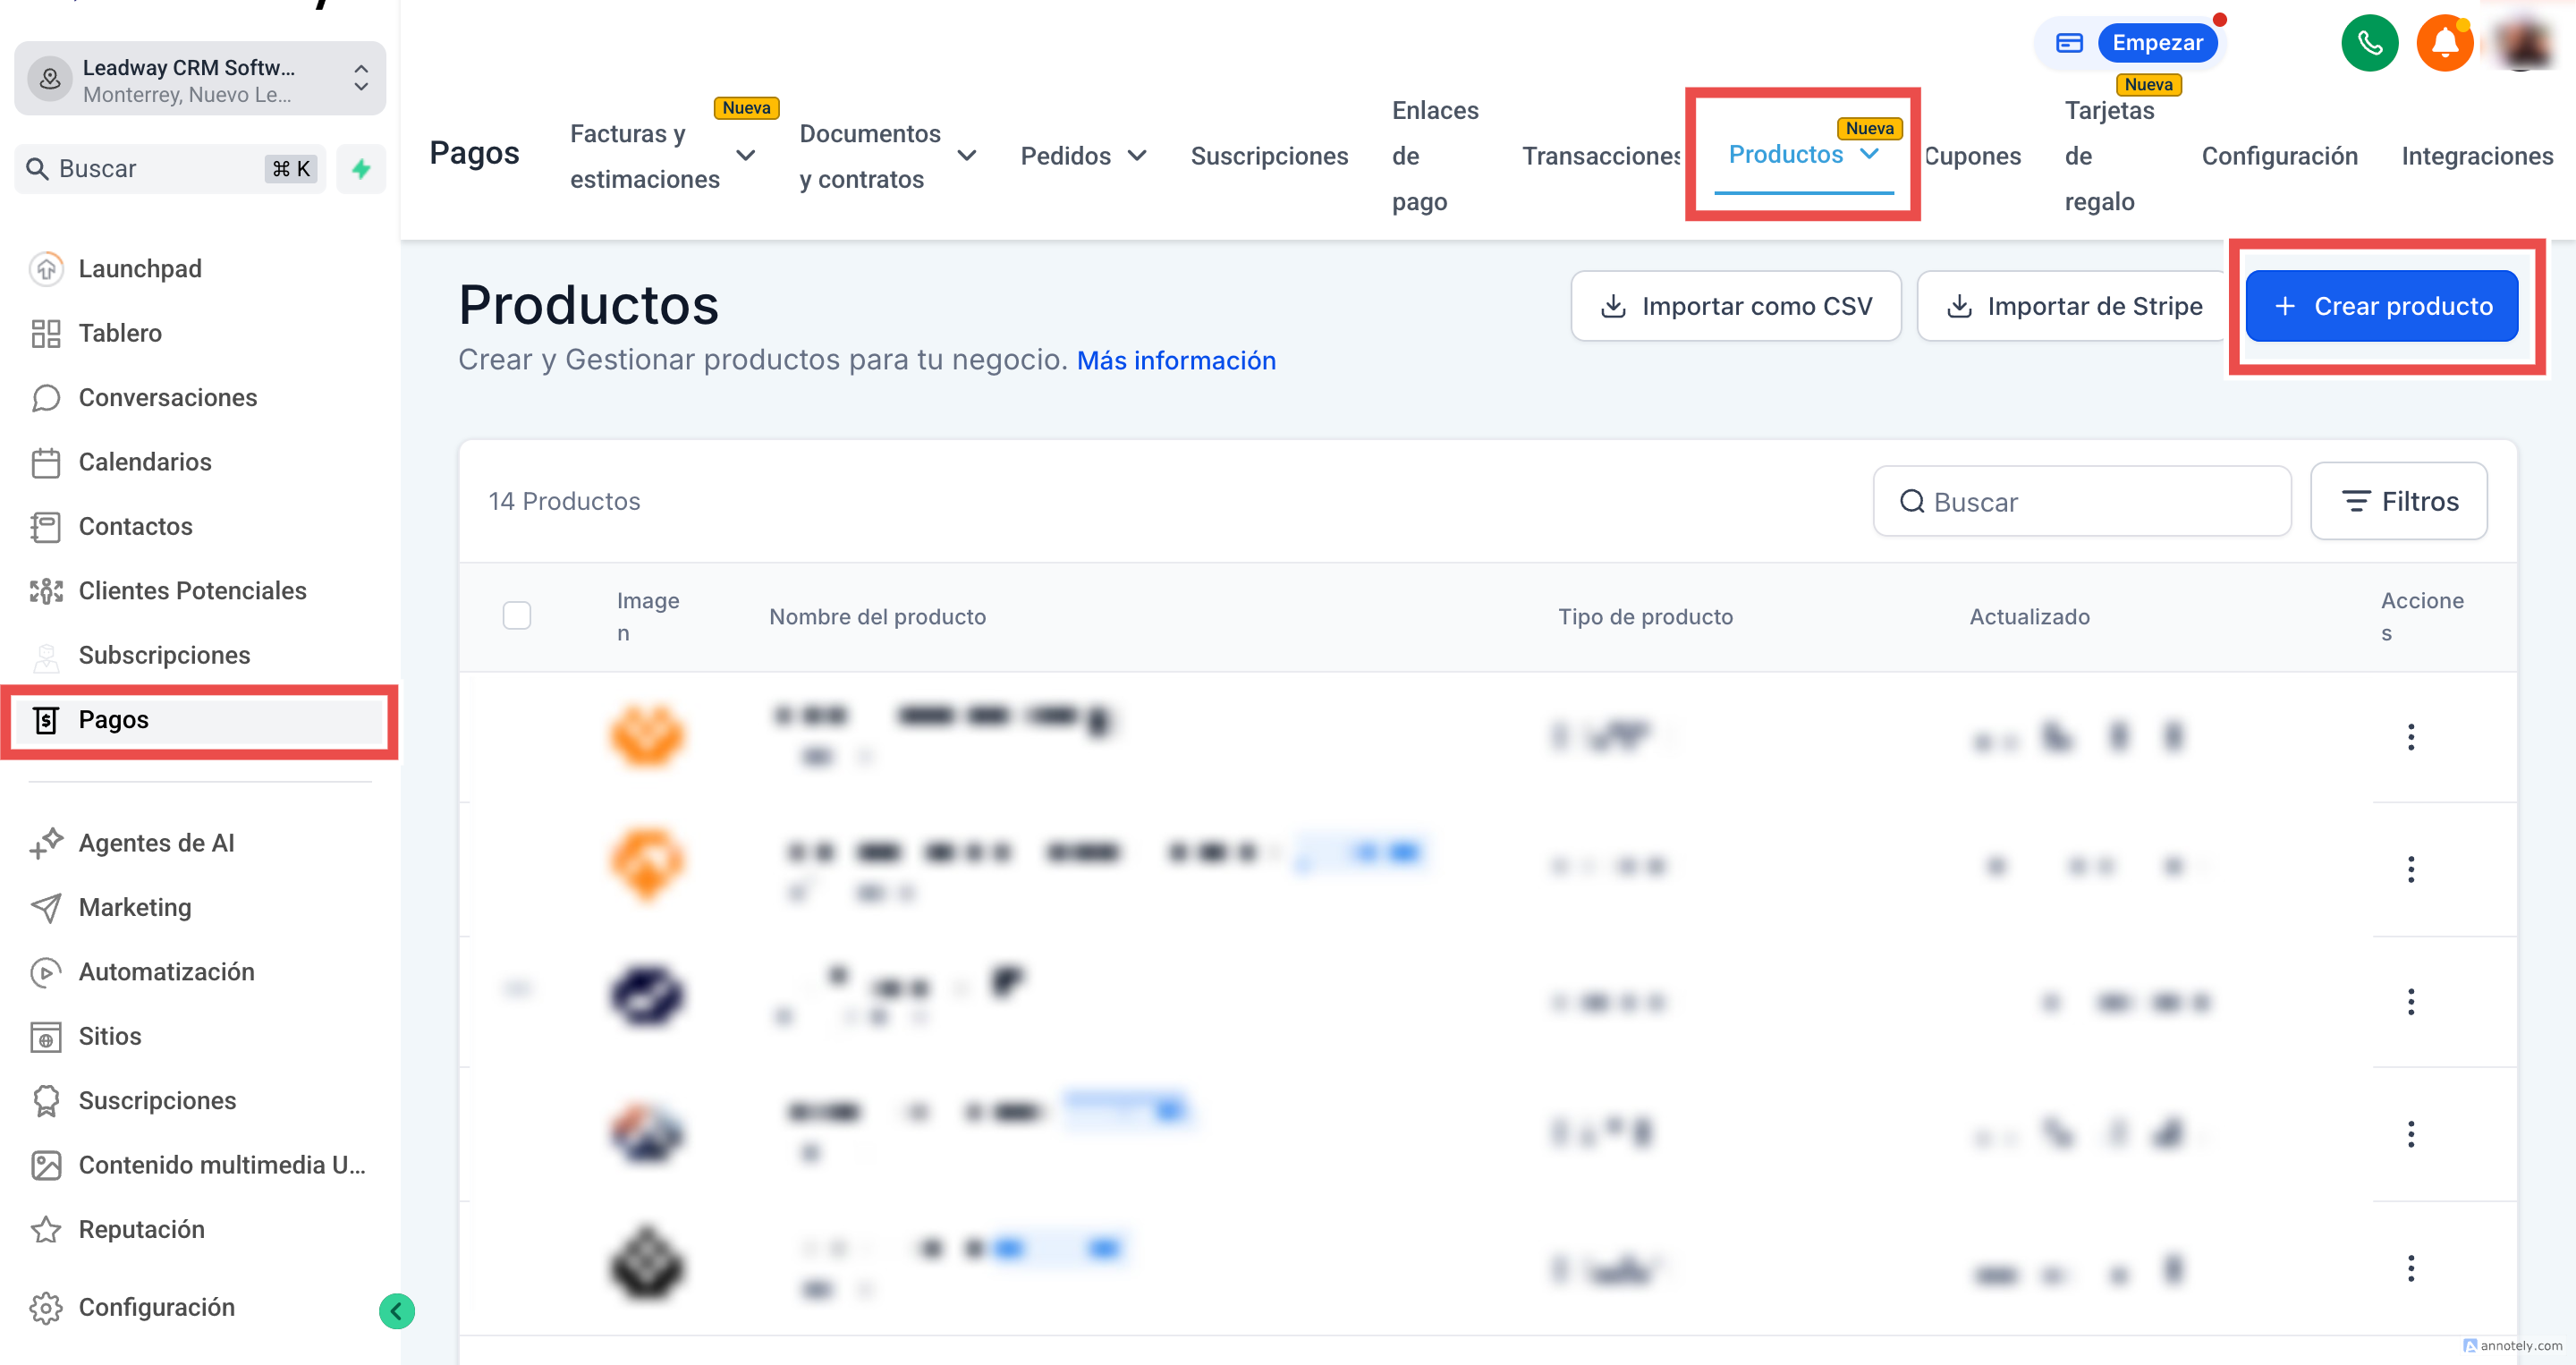This screenshot has height=1365, width=2576.
Task: Click the green lightning quick-actions icon
Action: coord(361,169)
